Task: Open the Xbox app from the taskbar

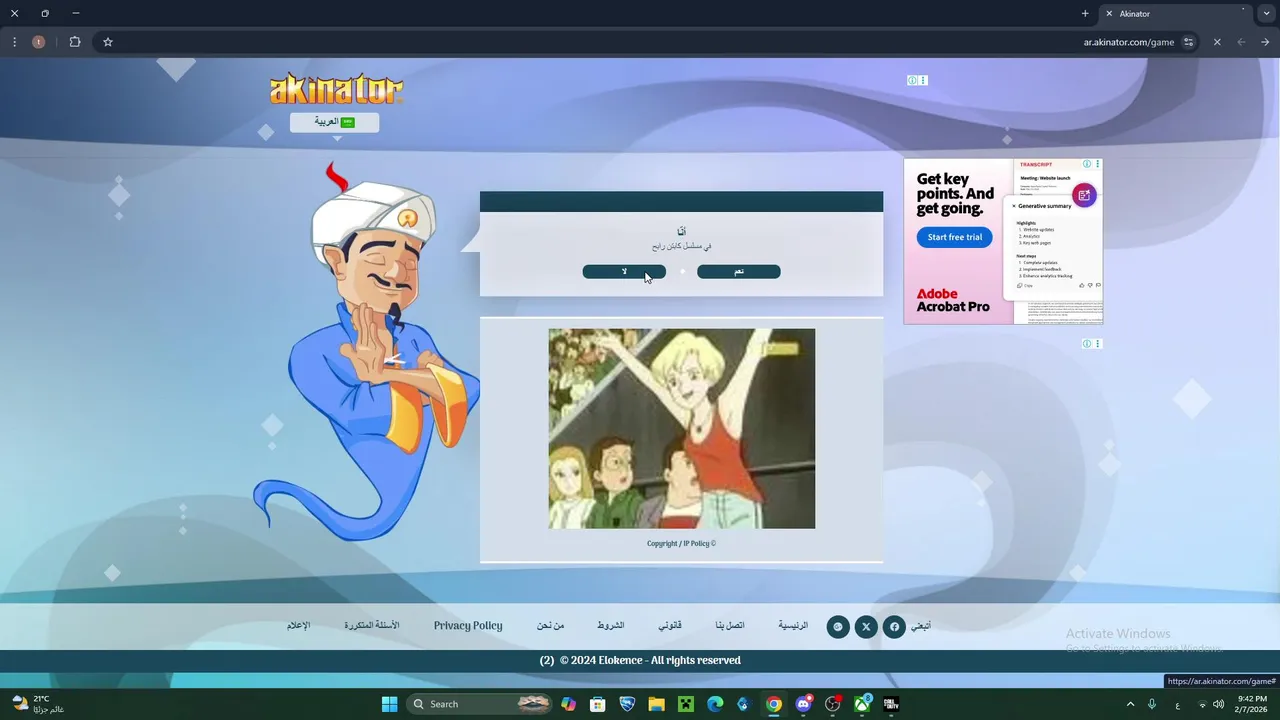Action: tap(861, 704)
